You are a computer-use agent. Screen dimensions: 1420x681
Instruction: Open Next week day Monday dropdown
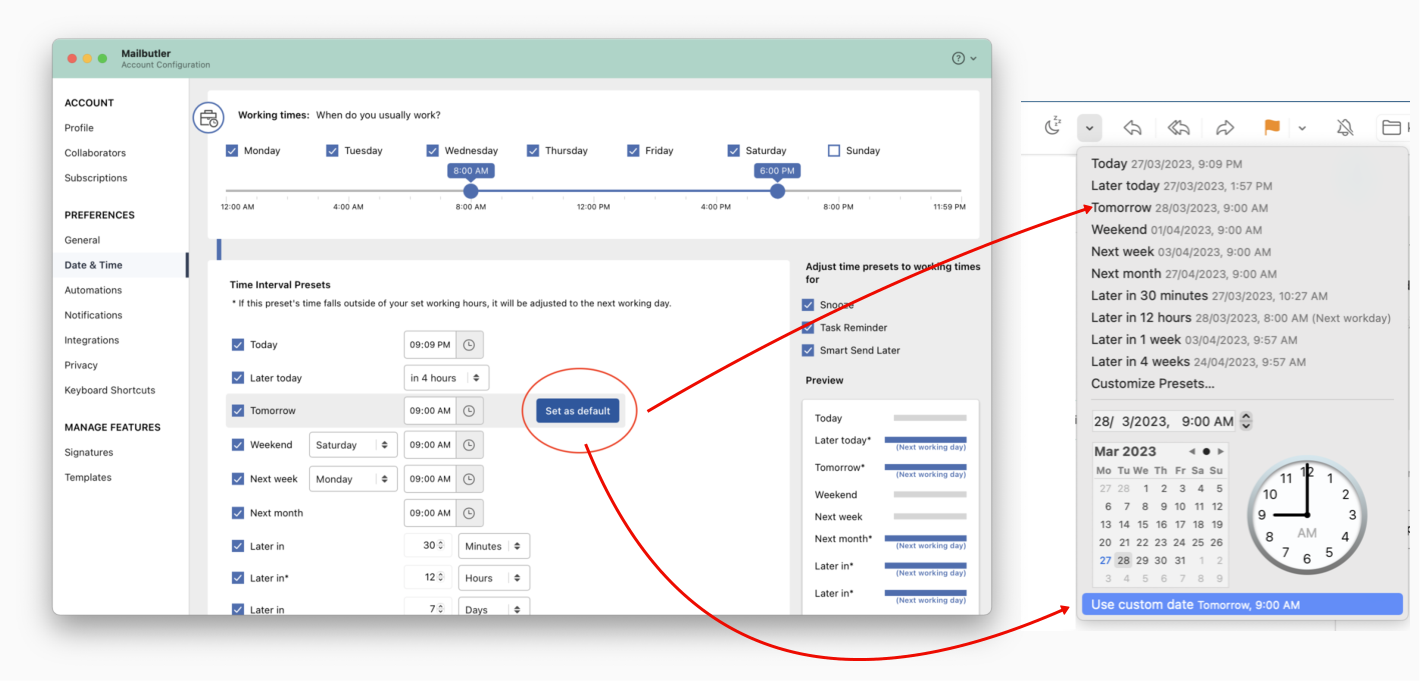click(x=353, y=479)
